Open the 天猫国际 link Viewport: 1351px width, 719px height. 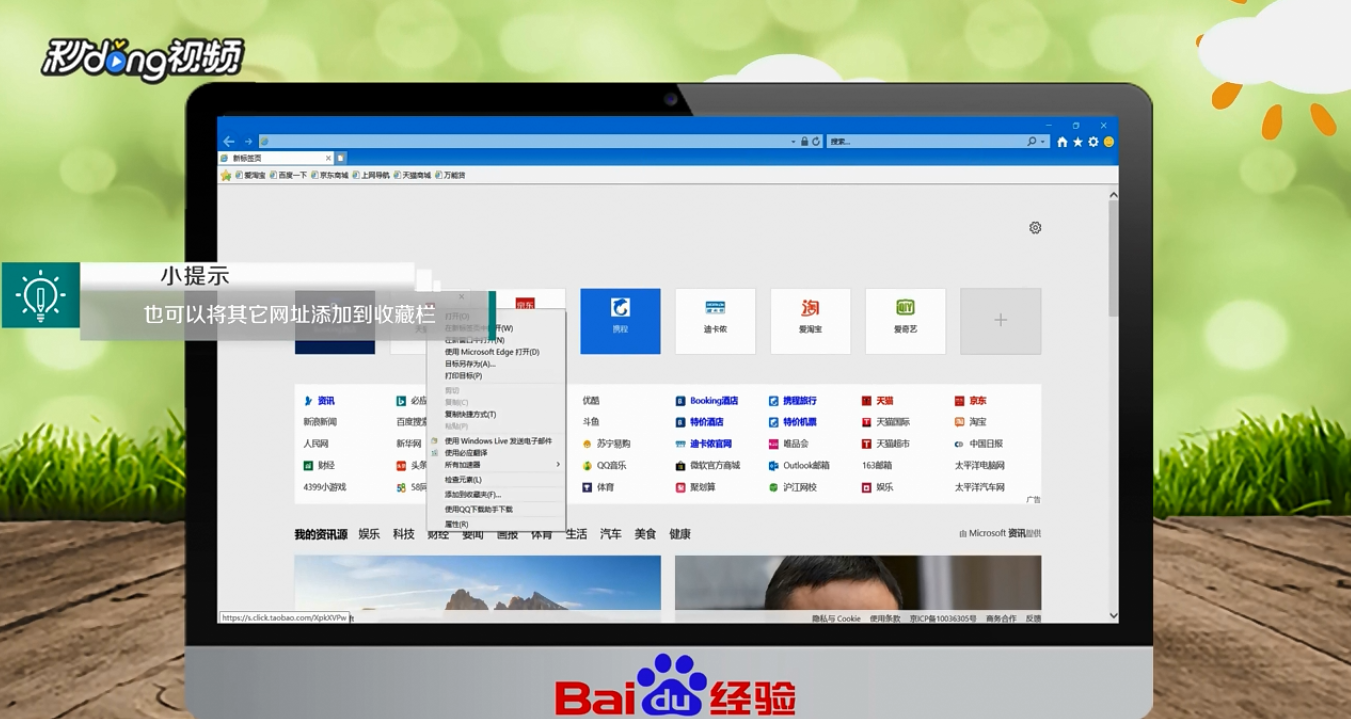tap(893, 422)
